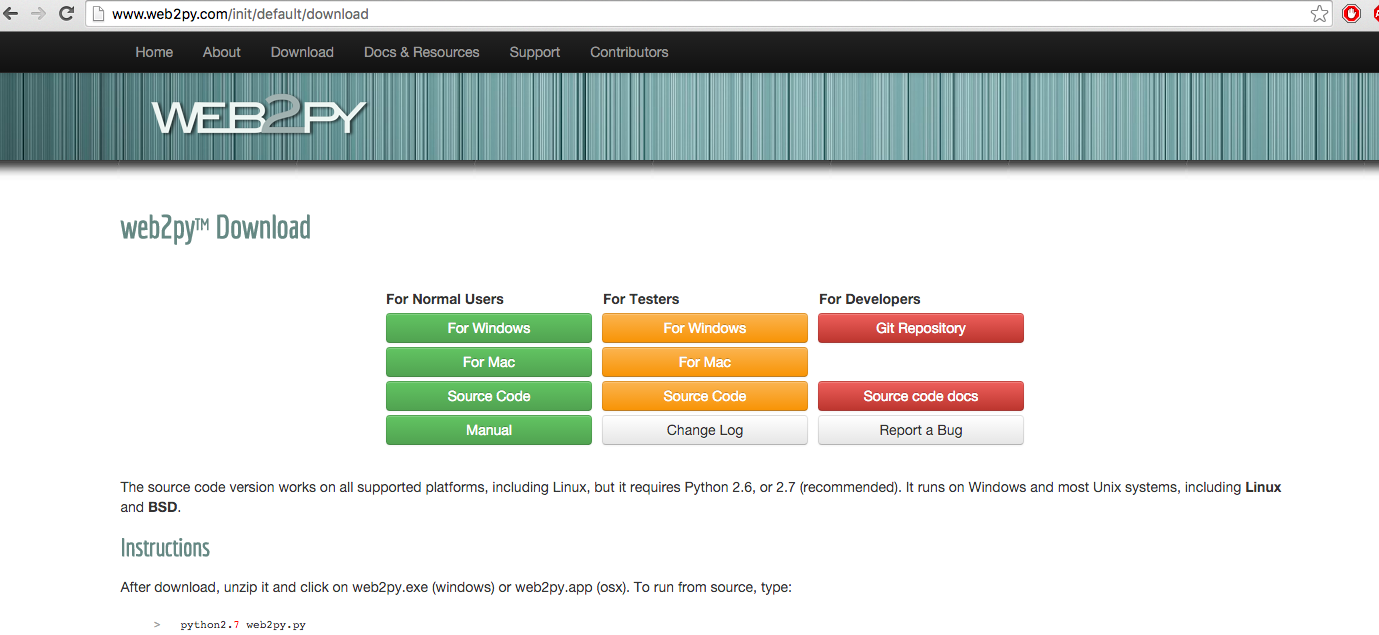Image resolution: width=1379 pixels, height=635 pixels.
Task: Focus the URL address bar field
Action: 700,14
